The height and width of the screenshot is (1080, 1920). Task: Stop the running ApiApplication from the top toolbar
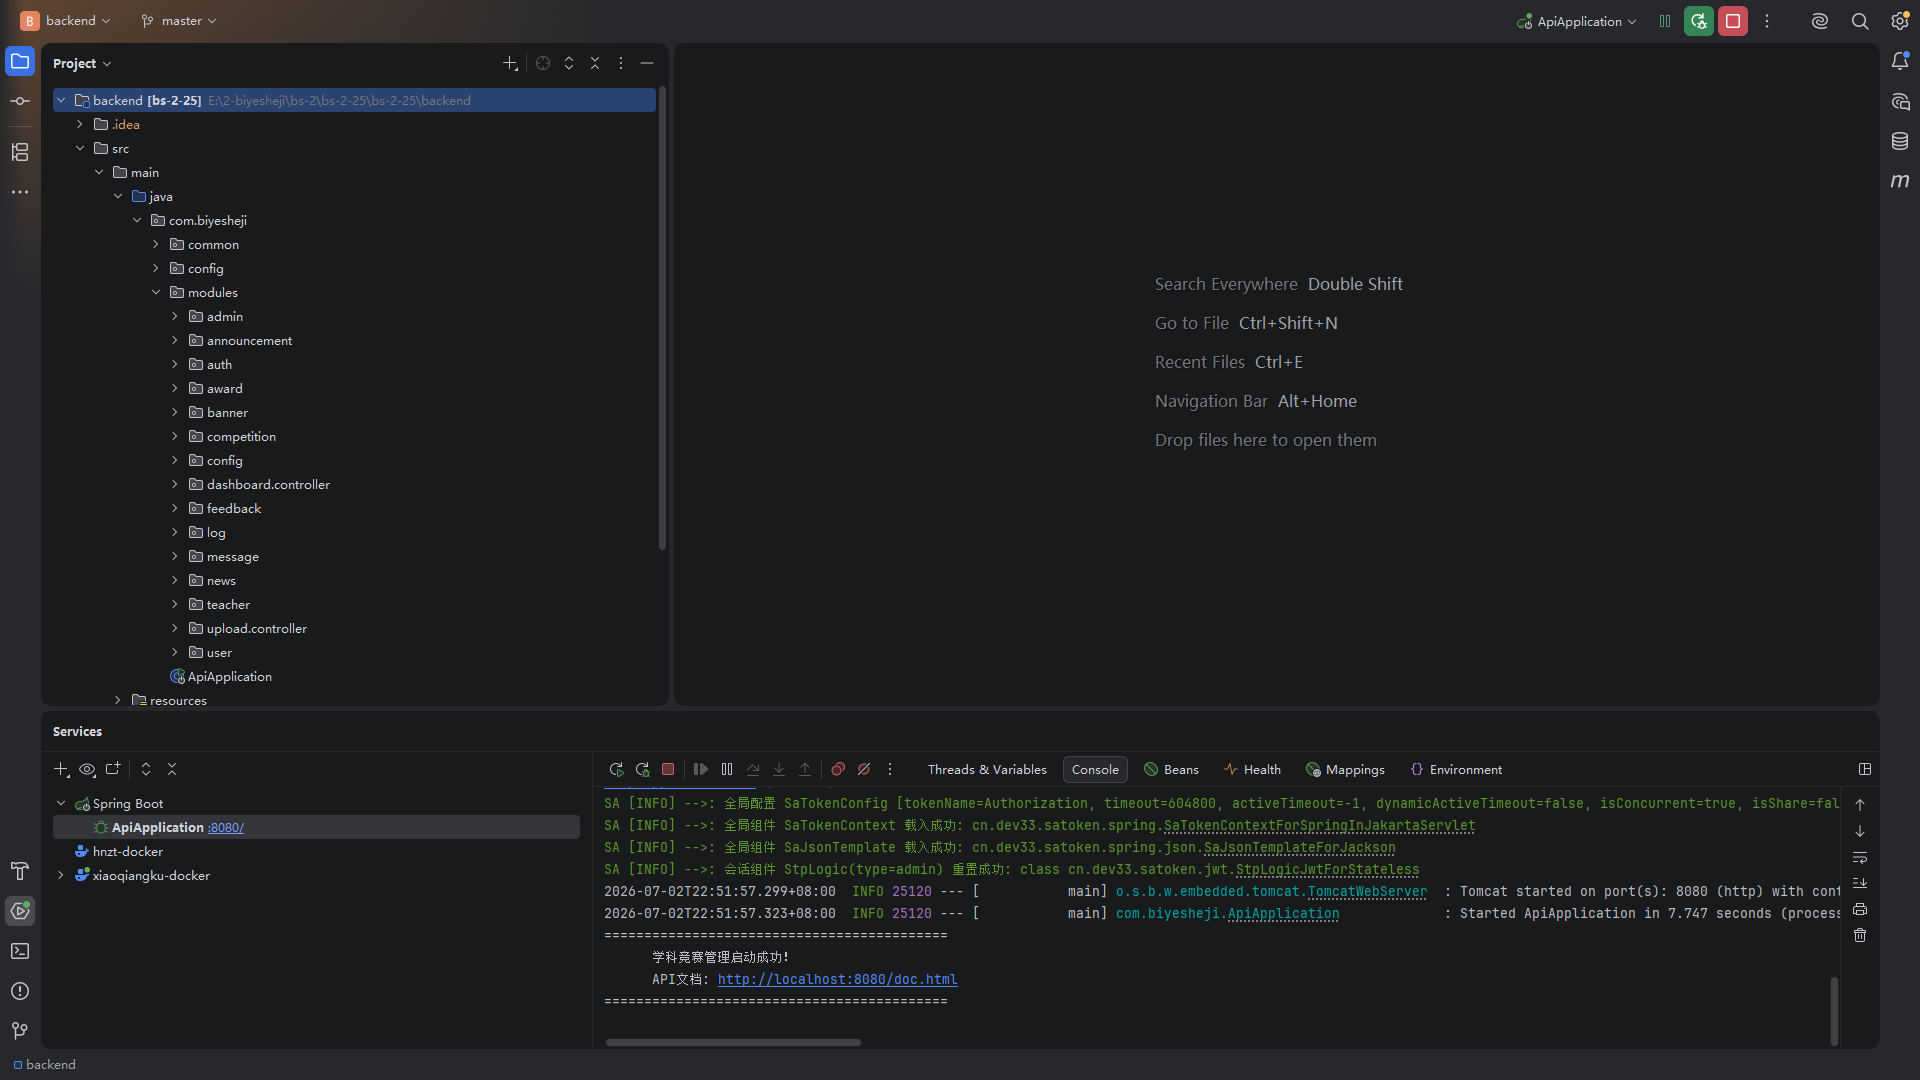click(x=1733, y=21)
